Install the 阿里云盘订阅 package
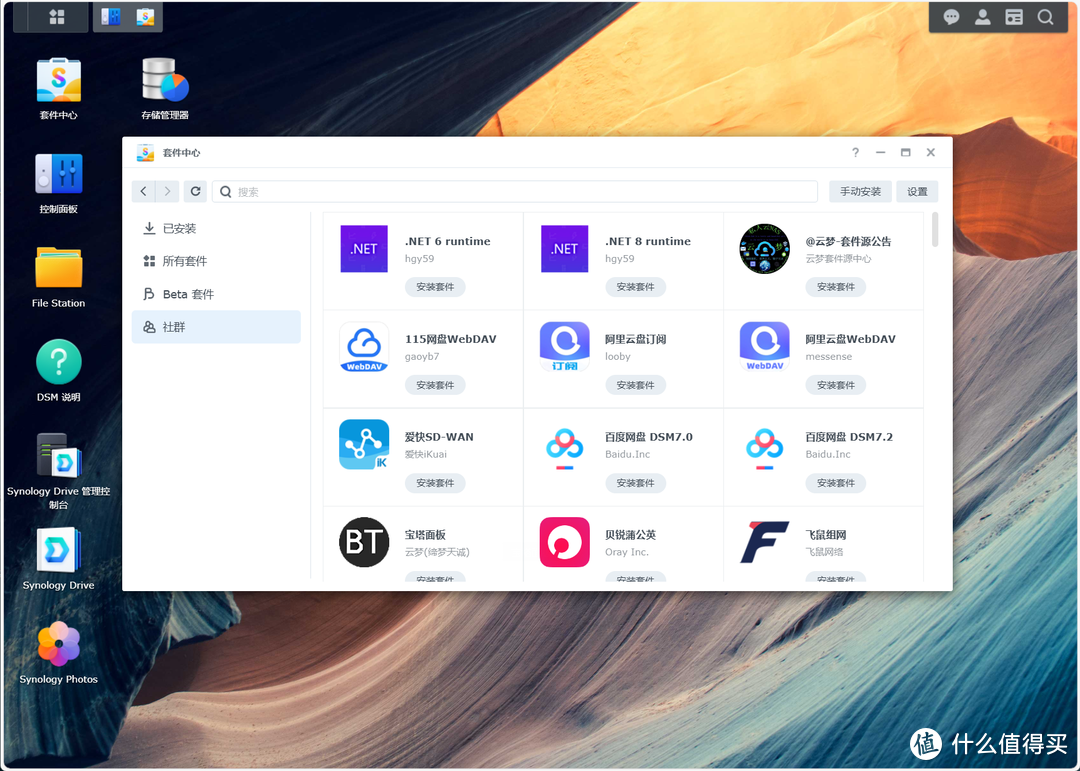The image size is (1080, 771). (x=636, y=385)
